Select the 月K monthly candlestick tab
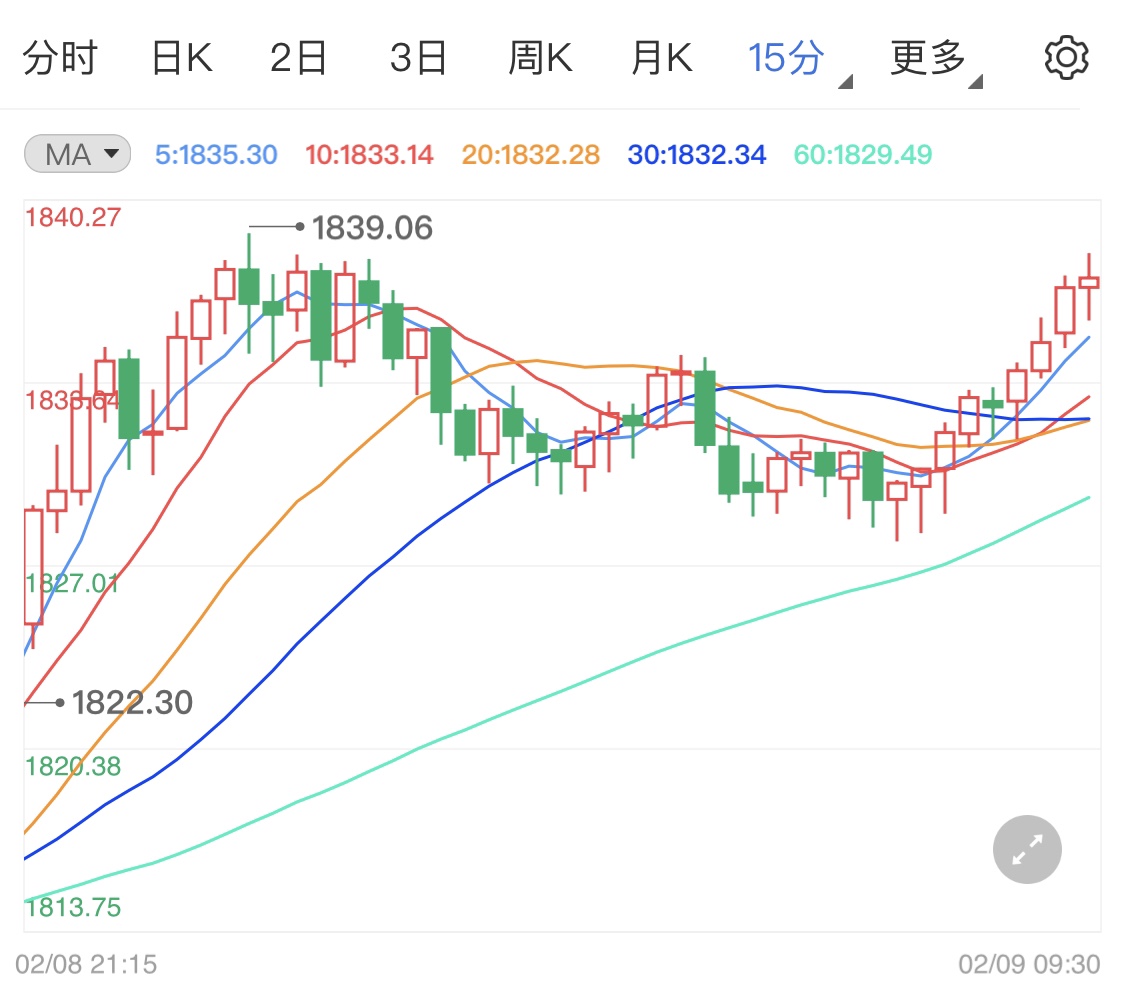This screenshot has height=991, width=1125. [662, 58]
